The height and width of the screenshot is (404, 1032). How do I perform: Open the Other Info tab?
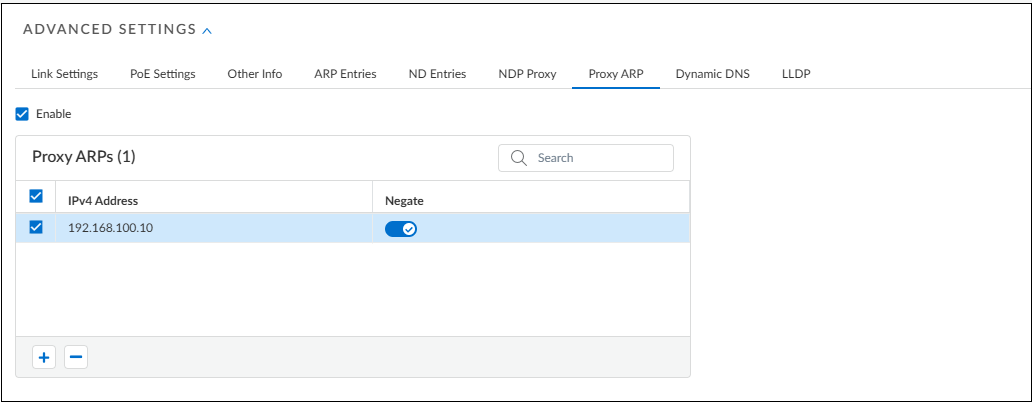tap(255, 74)
